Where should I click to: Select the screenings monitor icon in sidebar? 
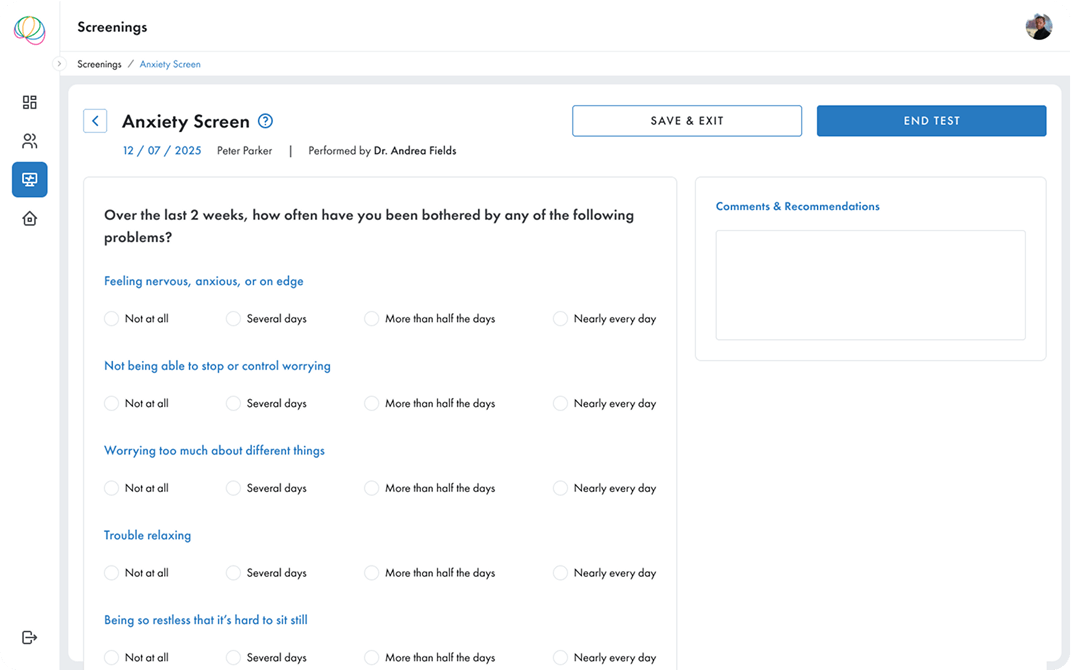pyautogui.click(x=29, y=180)
